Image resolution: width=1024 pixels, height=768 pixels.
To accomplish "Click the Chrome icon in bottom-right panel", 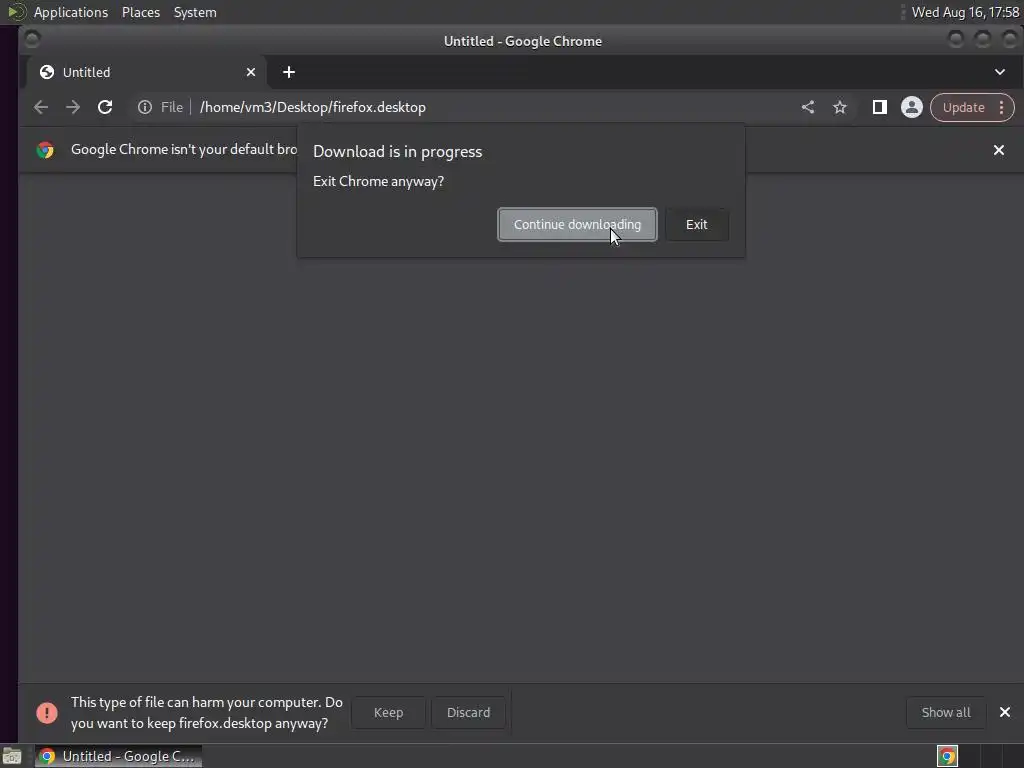I will click(x=948, y=756).
